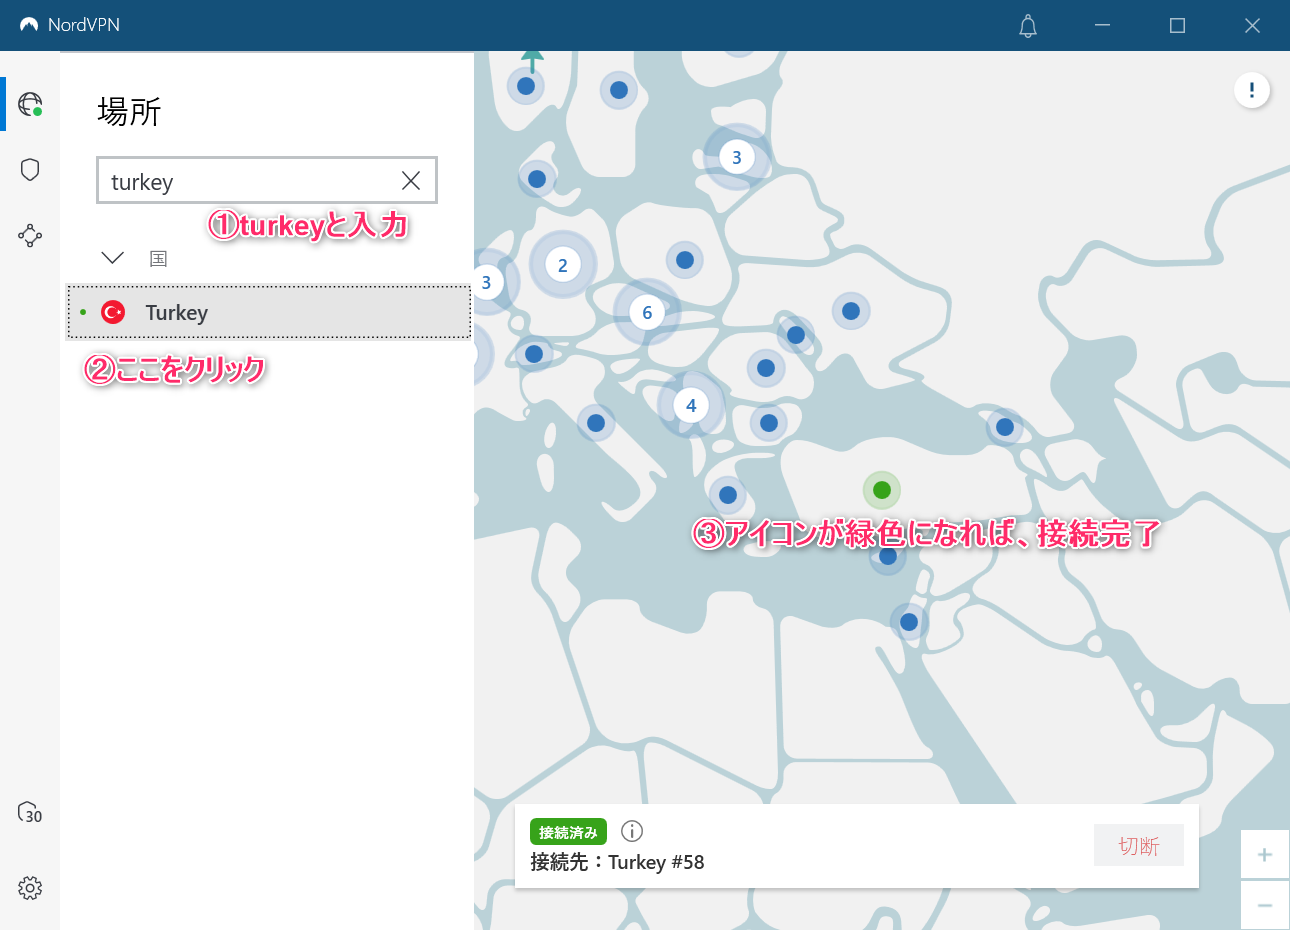
Task: Click the 場所 heading
Action: pos(129,111)
